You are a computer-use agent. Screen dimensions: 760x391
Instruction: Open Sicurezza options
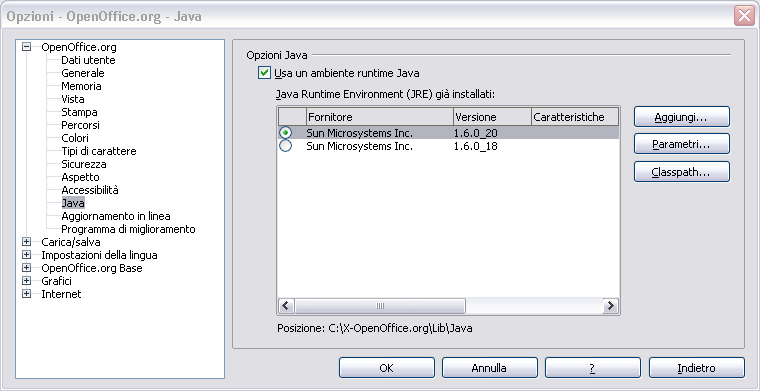[84, 164]
